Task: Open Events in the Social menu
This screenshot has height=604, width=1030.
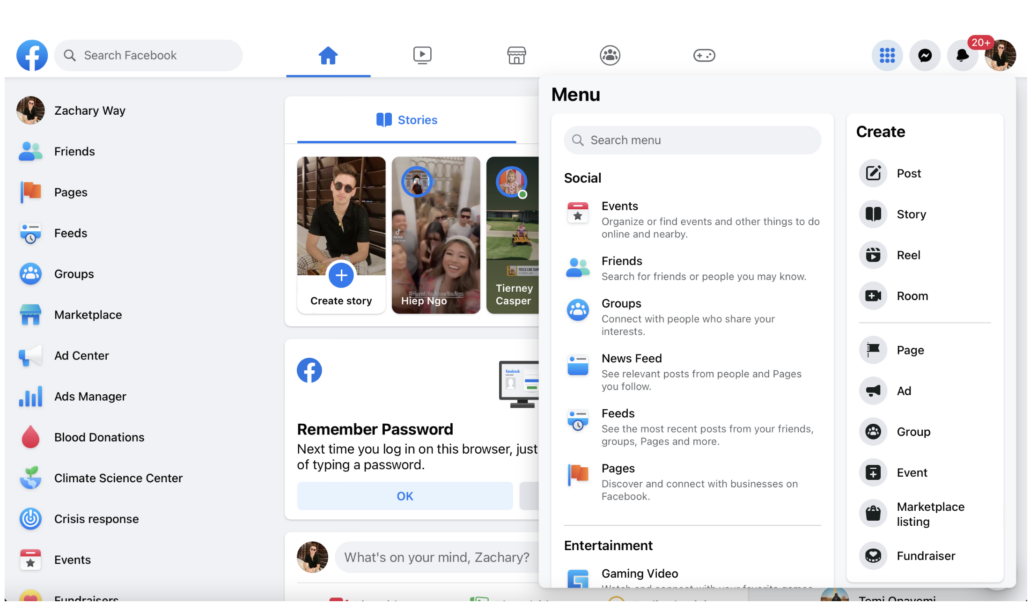Action: tap(620, 207)
